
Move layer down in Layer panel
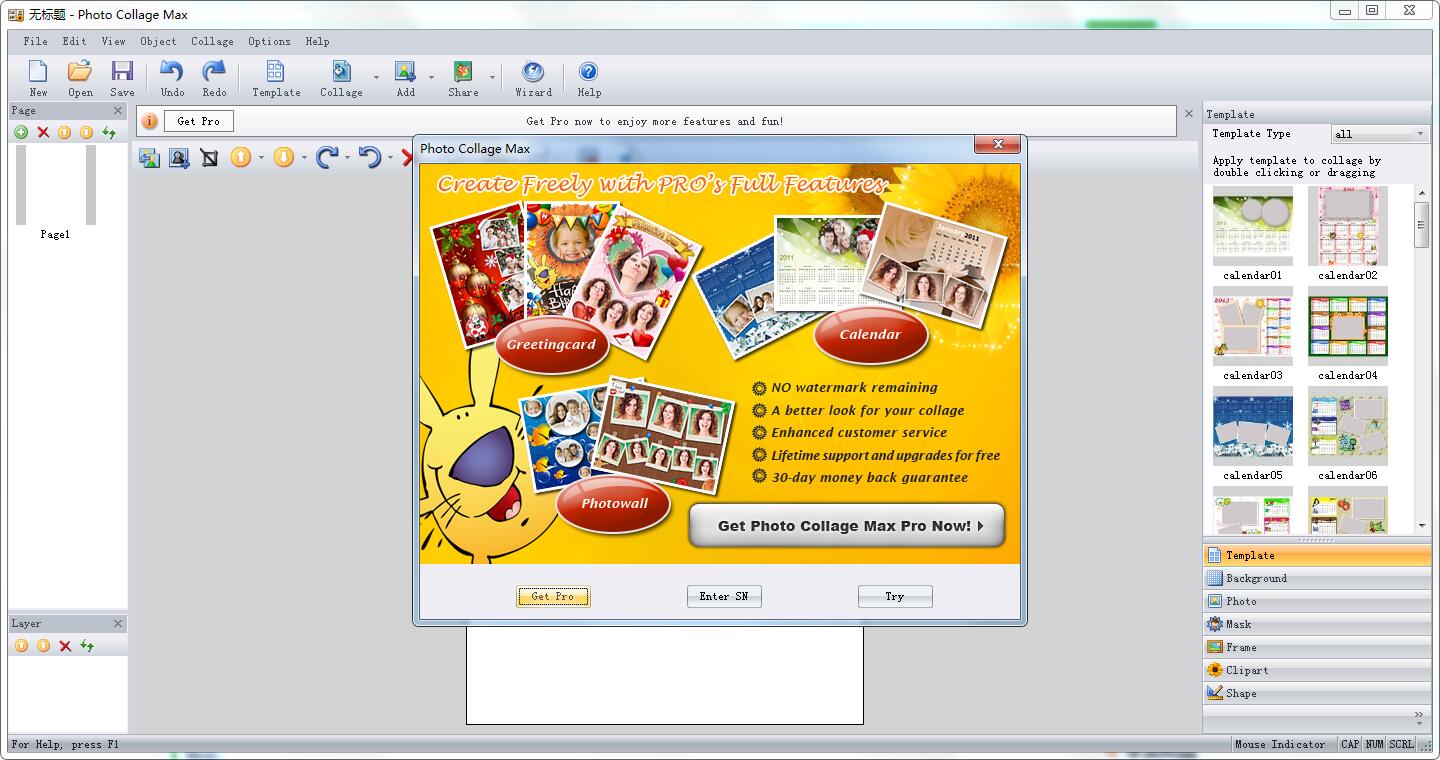(x=43, y=646)
